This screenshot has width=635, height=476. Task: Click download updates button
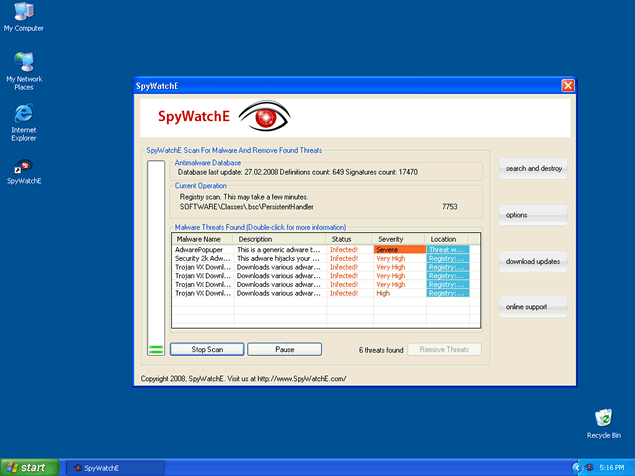point(534,261)
